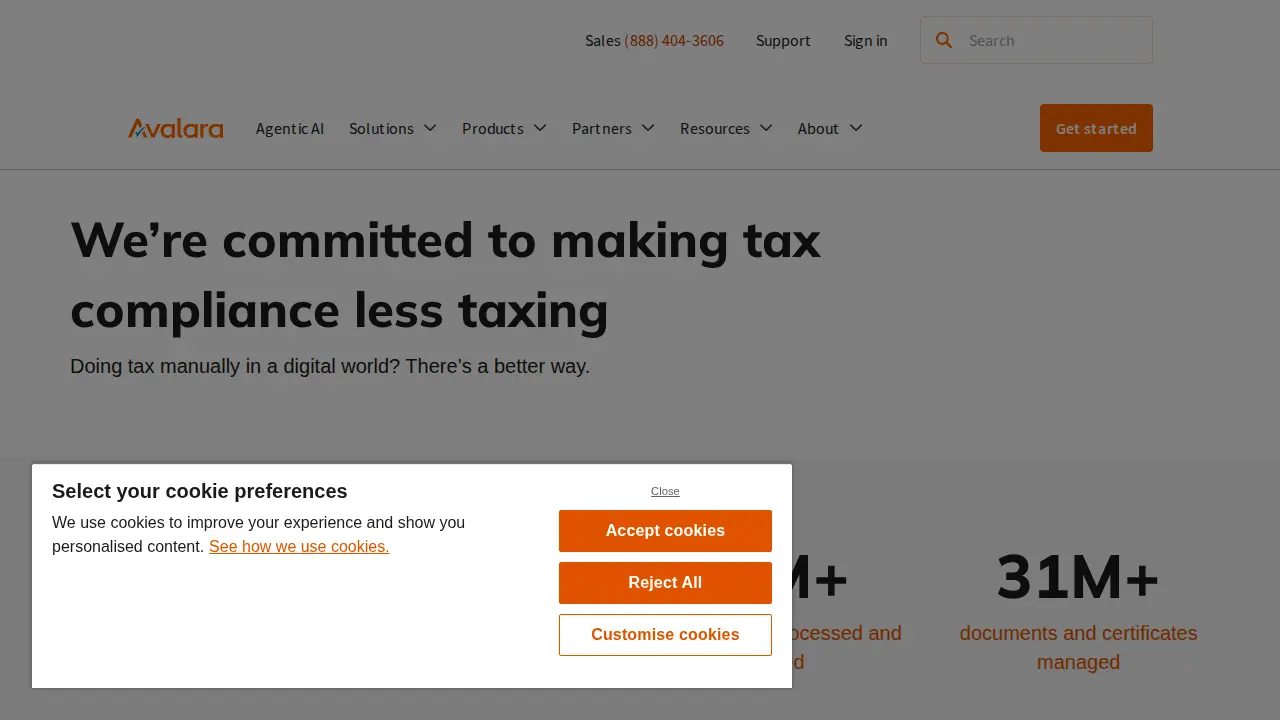The width and height of the screenshot is (1280, 720).
Task: Open the Agentic AI menu item
Action: (x=290, y=128)
